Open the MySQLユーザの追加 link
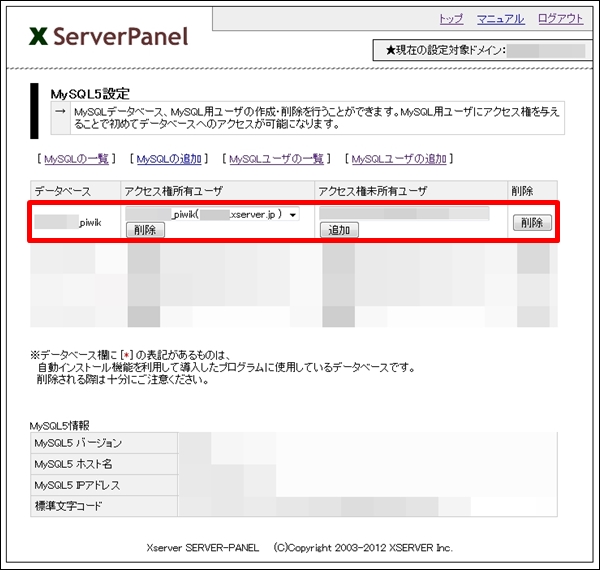Screen dimensions: 600x570 pos(399,159)
